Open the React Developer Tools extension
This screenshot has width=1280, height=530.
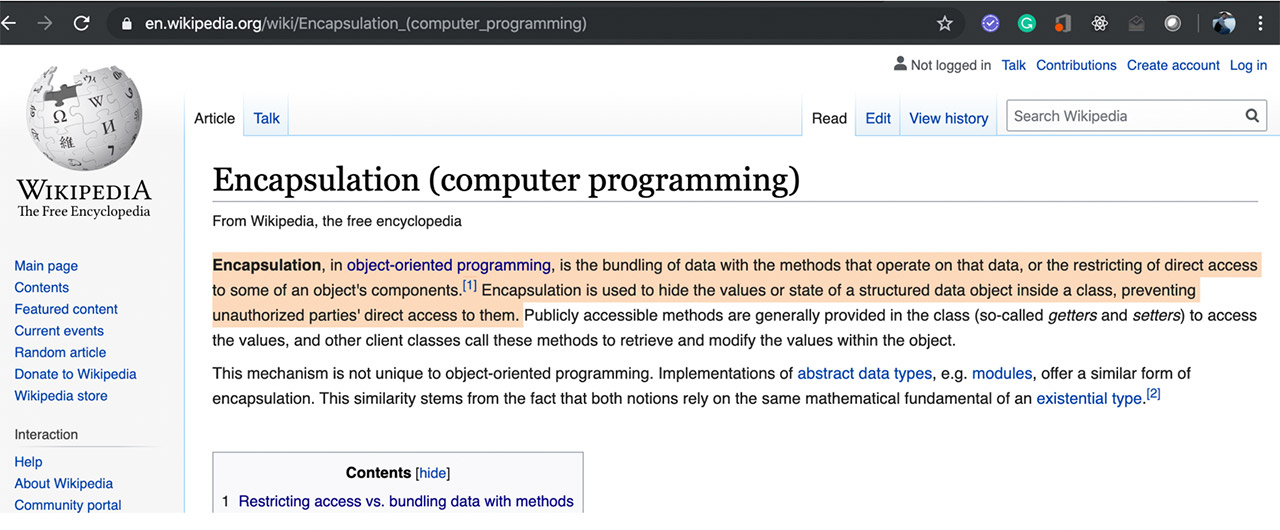click(1100, 23)
